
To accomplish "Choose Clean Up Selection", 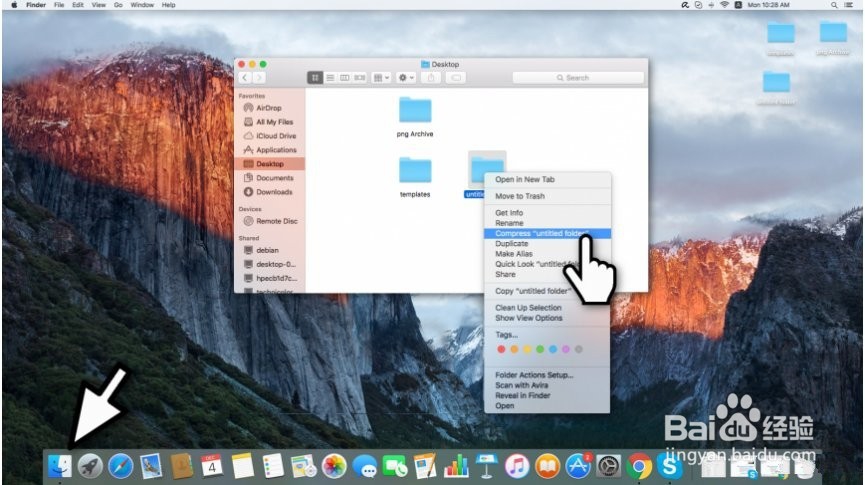I will point(528,307).
